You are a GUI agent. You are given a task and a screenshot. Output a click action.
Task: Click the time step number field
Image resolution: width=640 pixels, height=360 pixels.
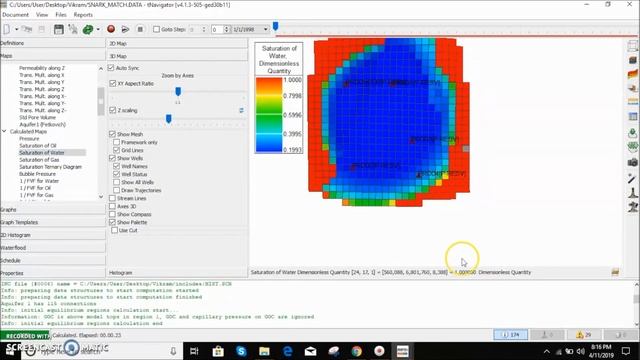(217, 29)
